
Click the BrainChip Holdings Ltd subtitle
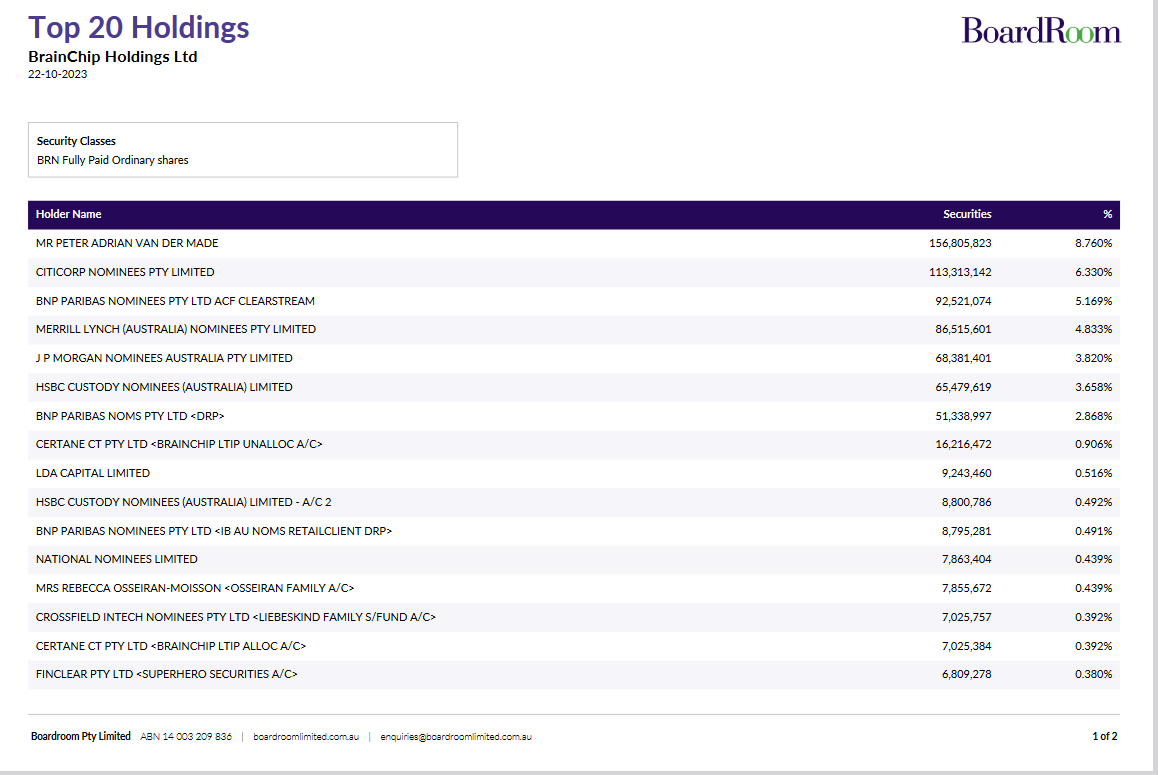[x=112, y=57]
